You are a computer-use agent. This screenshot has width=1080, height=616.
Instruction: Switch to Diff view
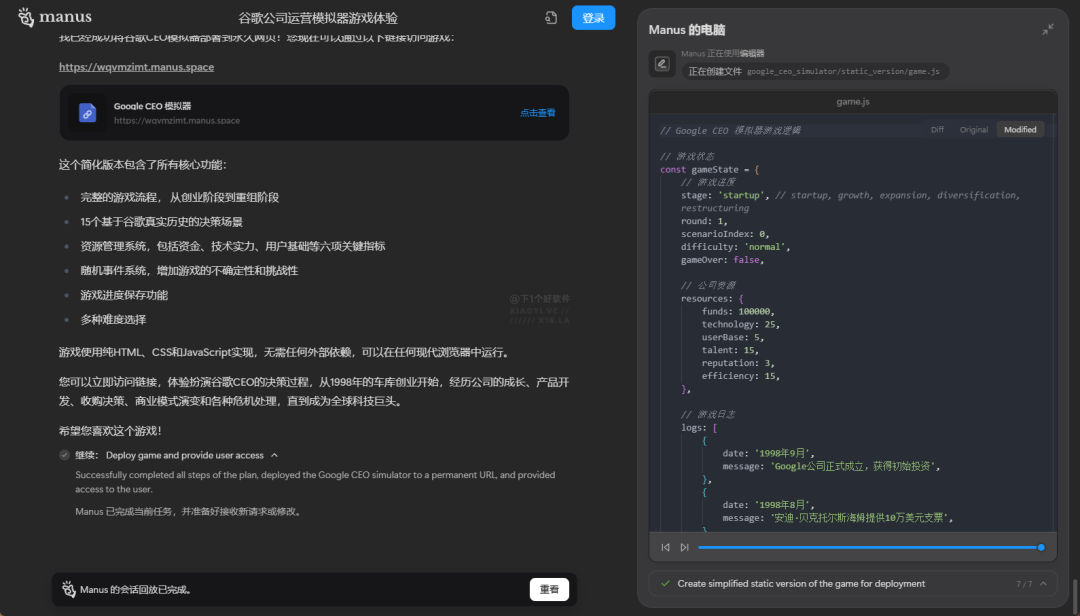[937, 130]
